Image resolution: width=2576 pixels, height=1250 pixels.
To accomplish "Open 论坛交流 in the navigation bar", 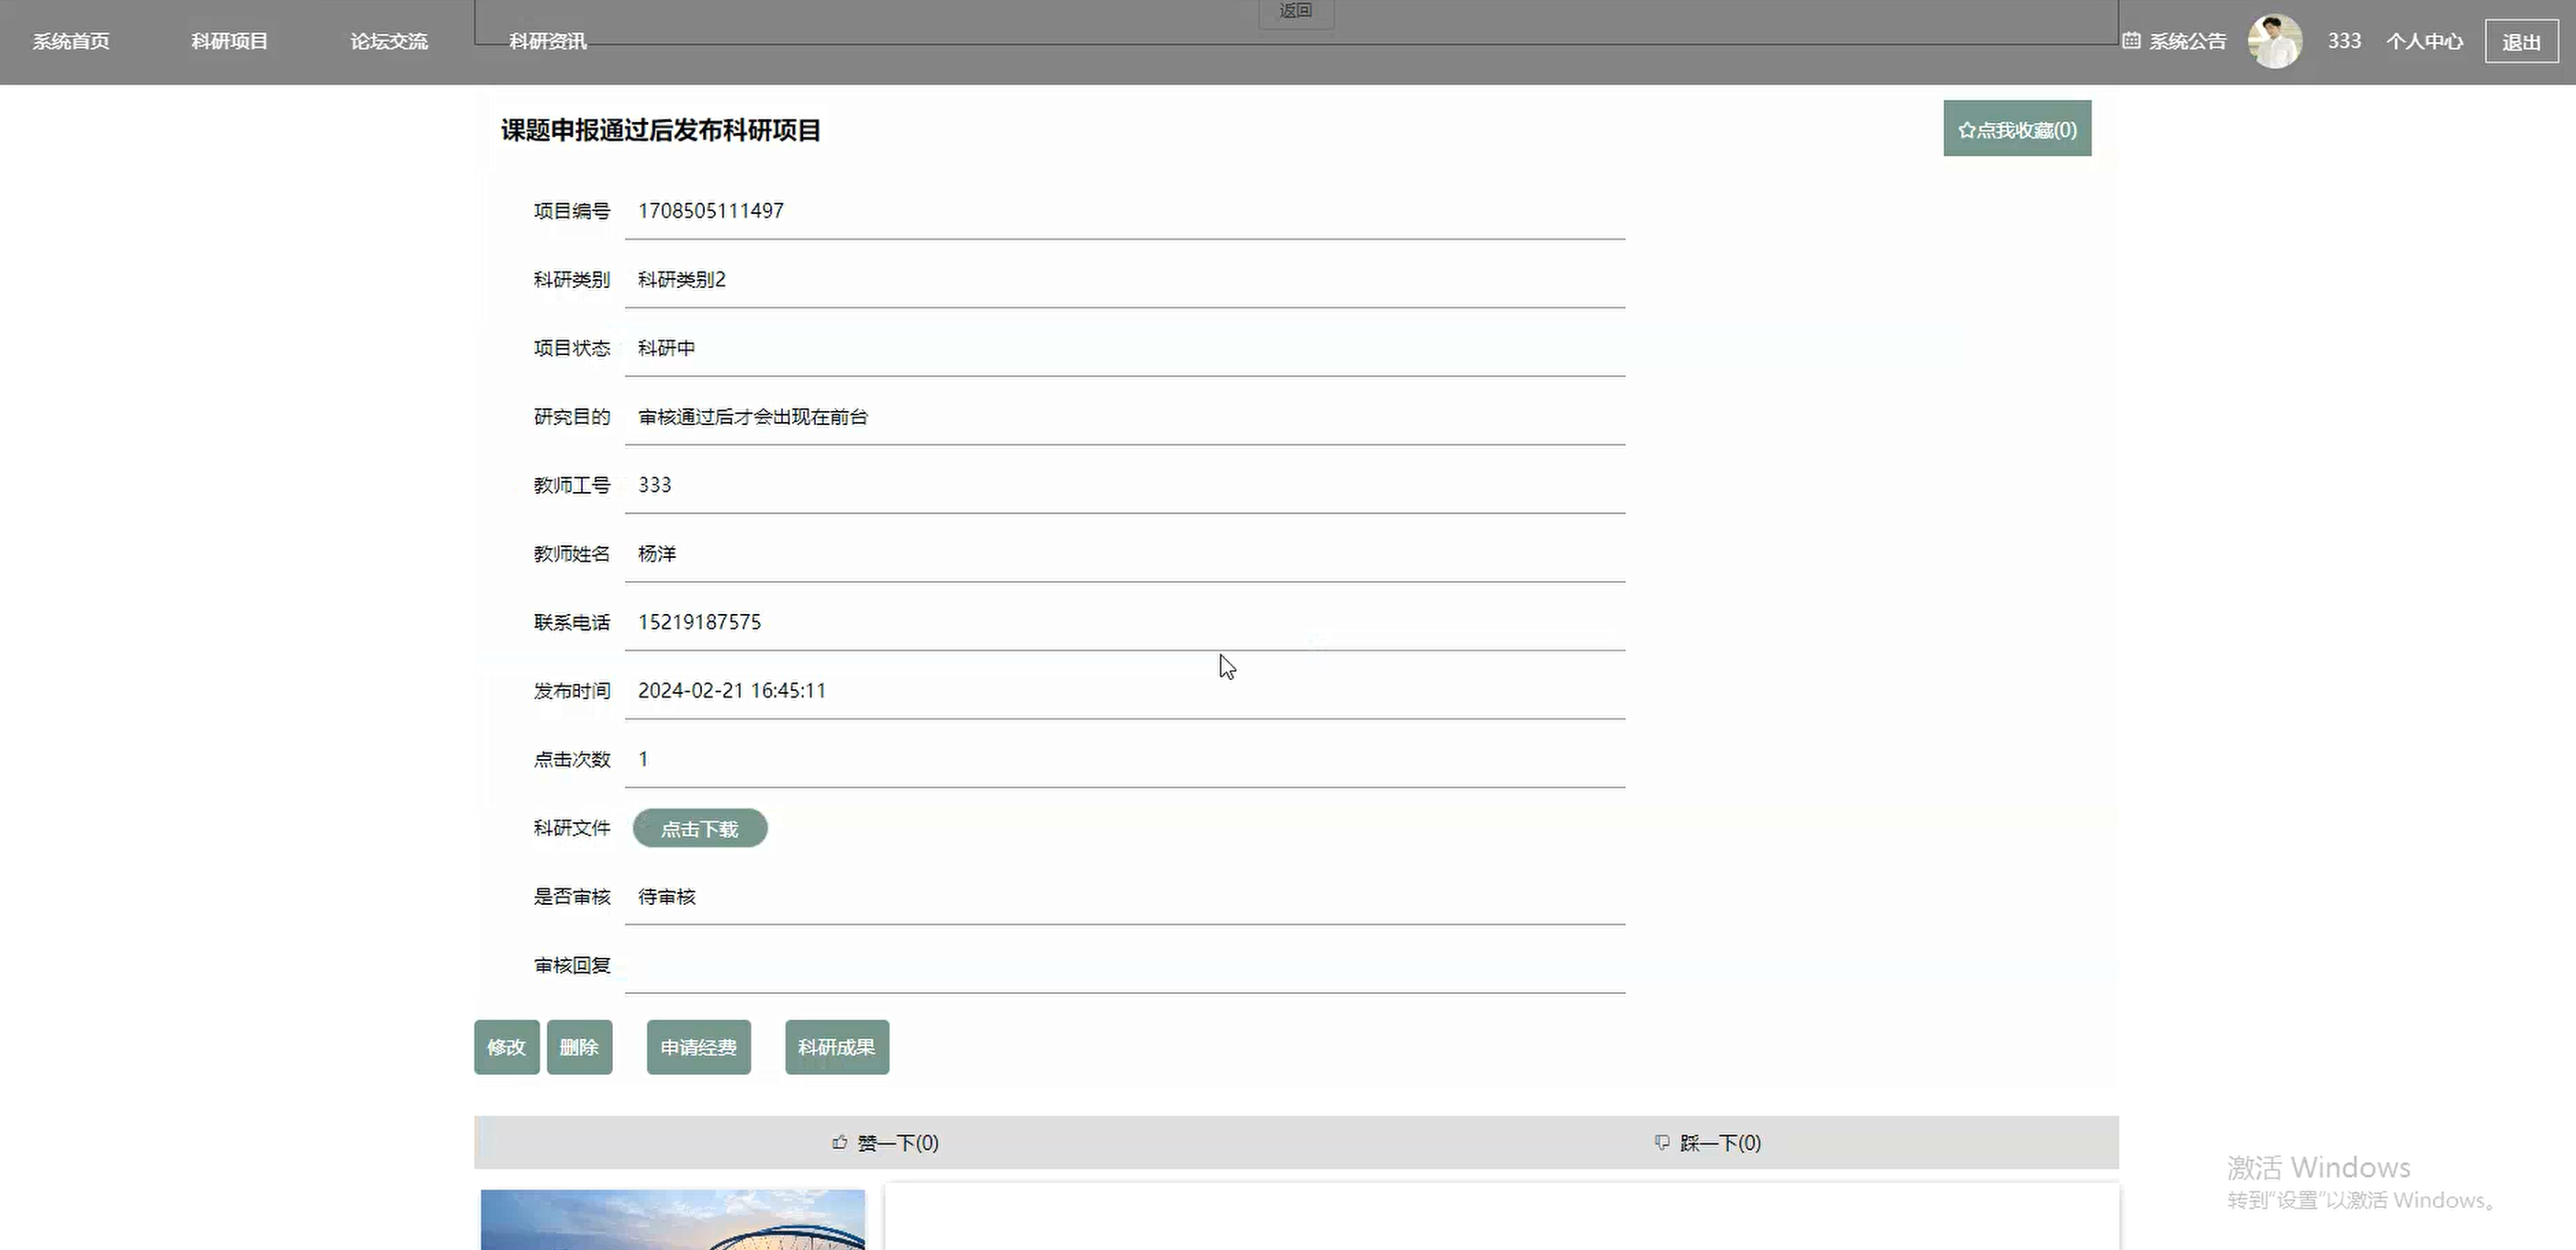I will [x=389, y=41].
